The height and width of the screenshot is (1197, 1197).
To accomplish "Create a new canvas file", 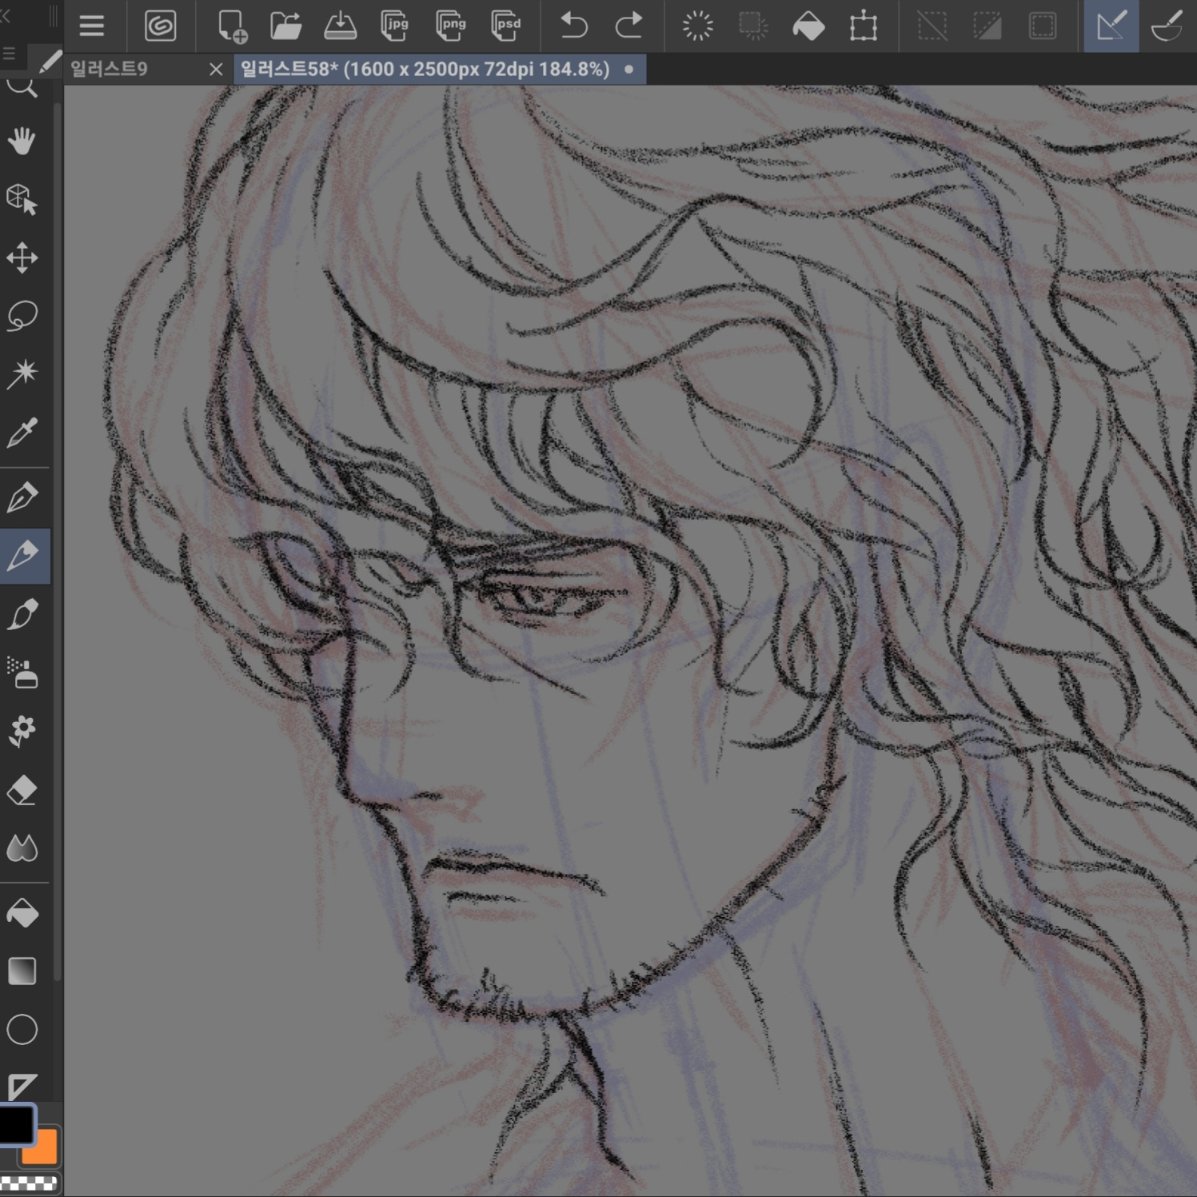I will click(x=232, y=26).
